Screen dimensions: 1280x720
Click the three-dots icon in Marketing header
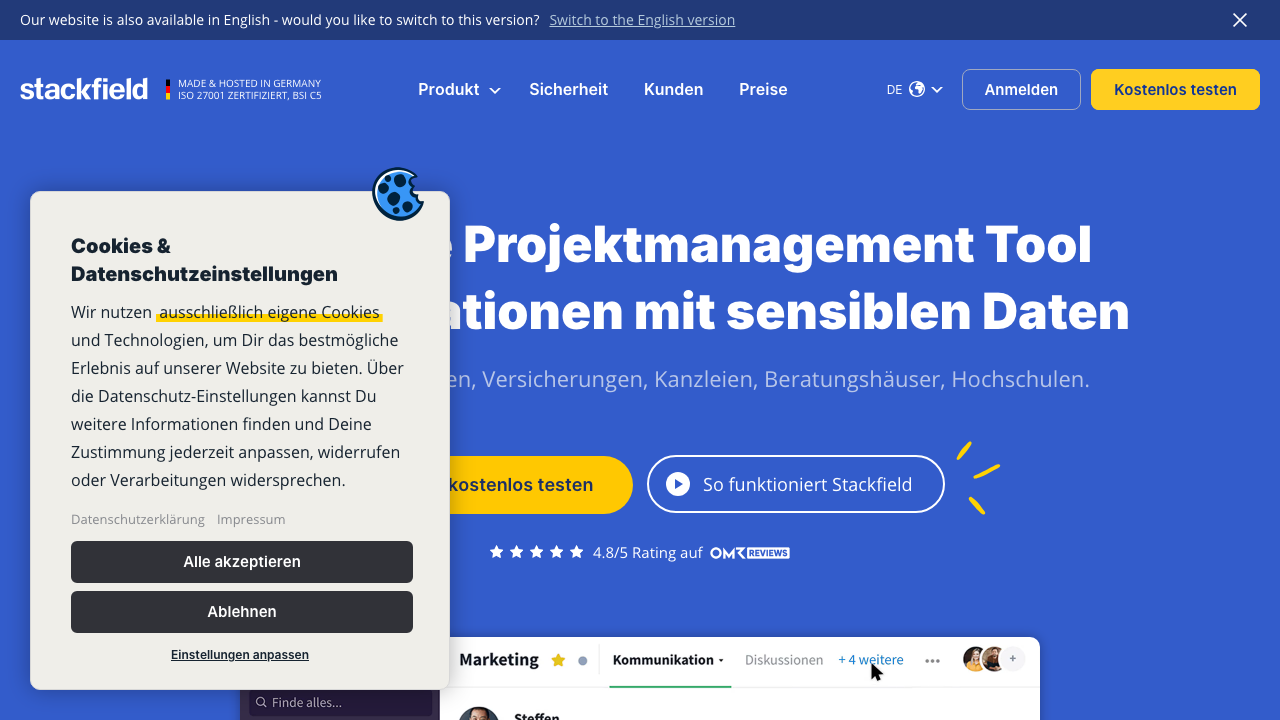click(932, 660)
